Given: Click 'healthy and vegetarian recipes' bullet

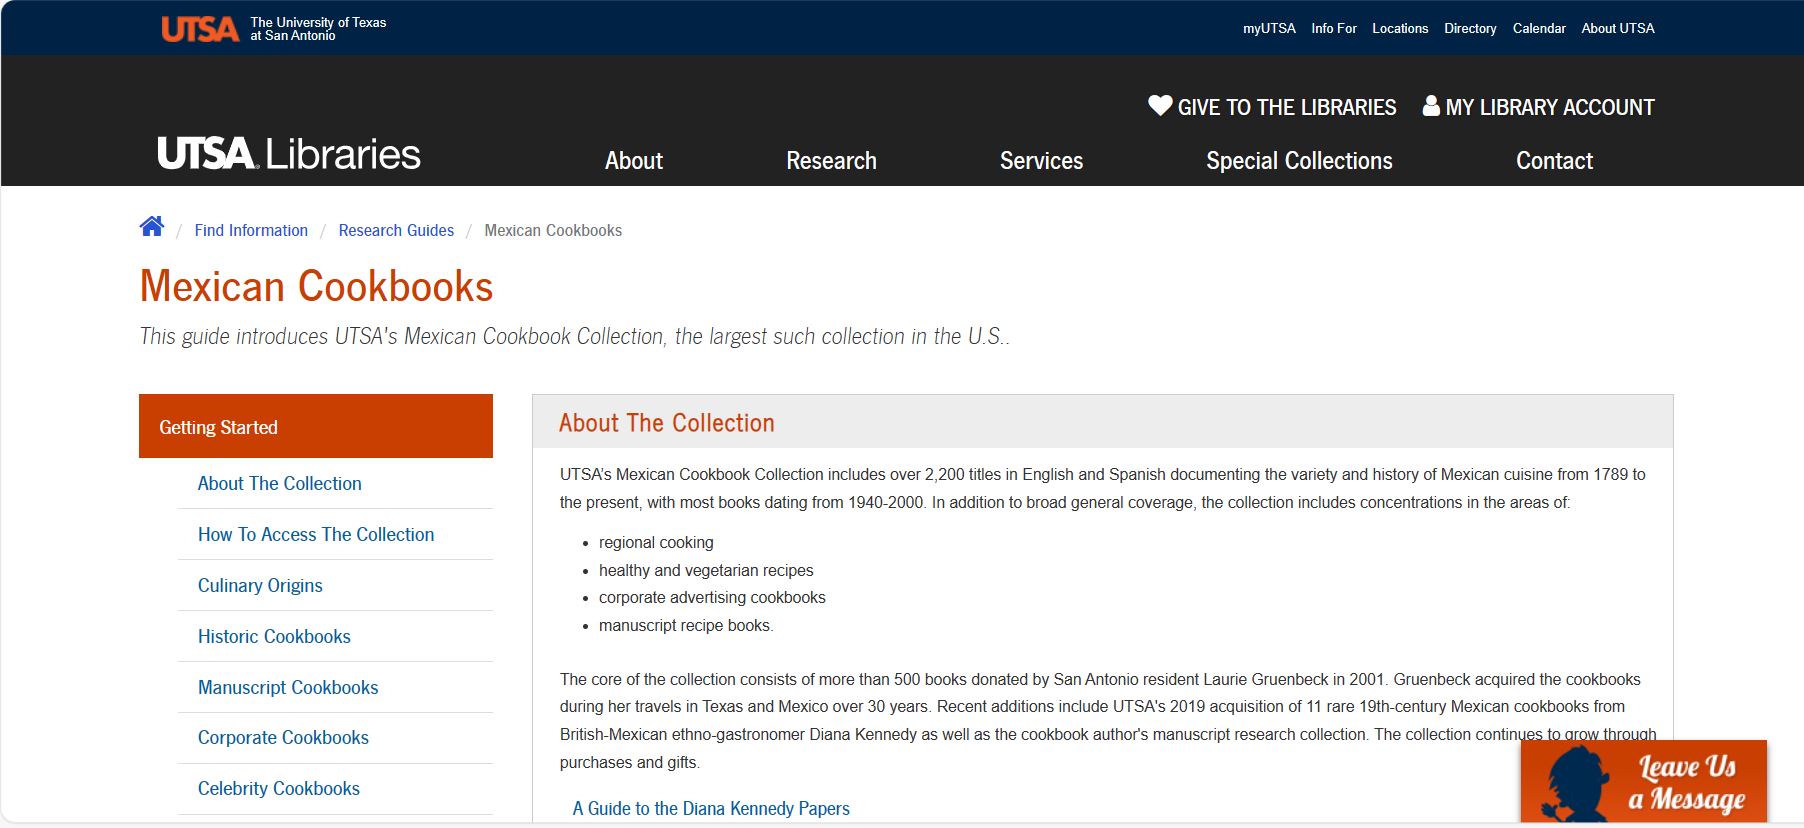Looking at the screenshot, I should point(706,570).
